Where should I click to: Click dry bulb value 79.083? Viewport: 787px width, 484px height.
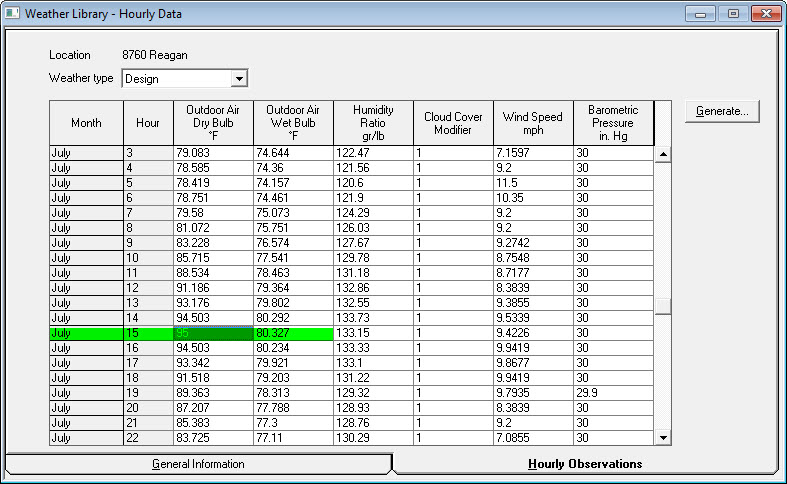click(213, 153)
